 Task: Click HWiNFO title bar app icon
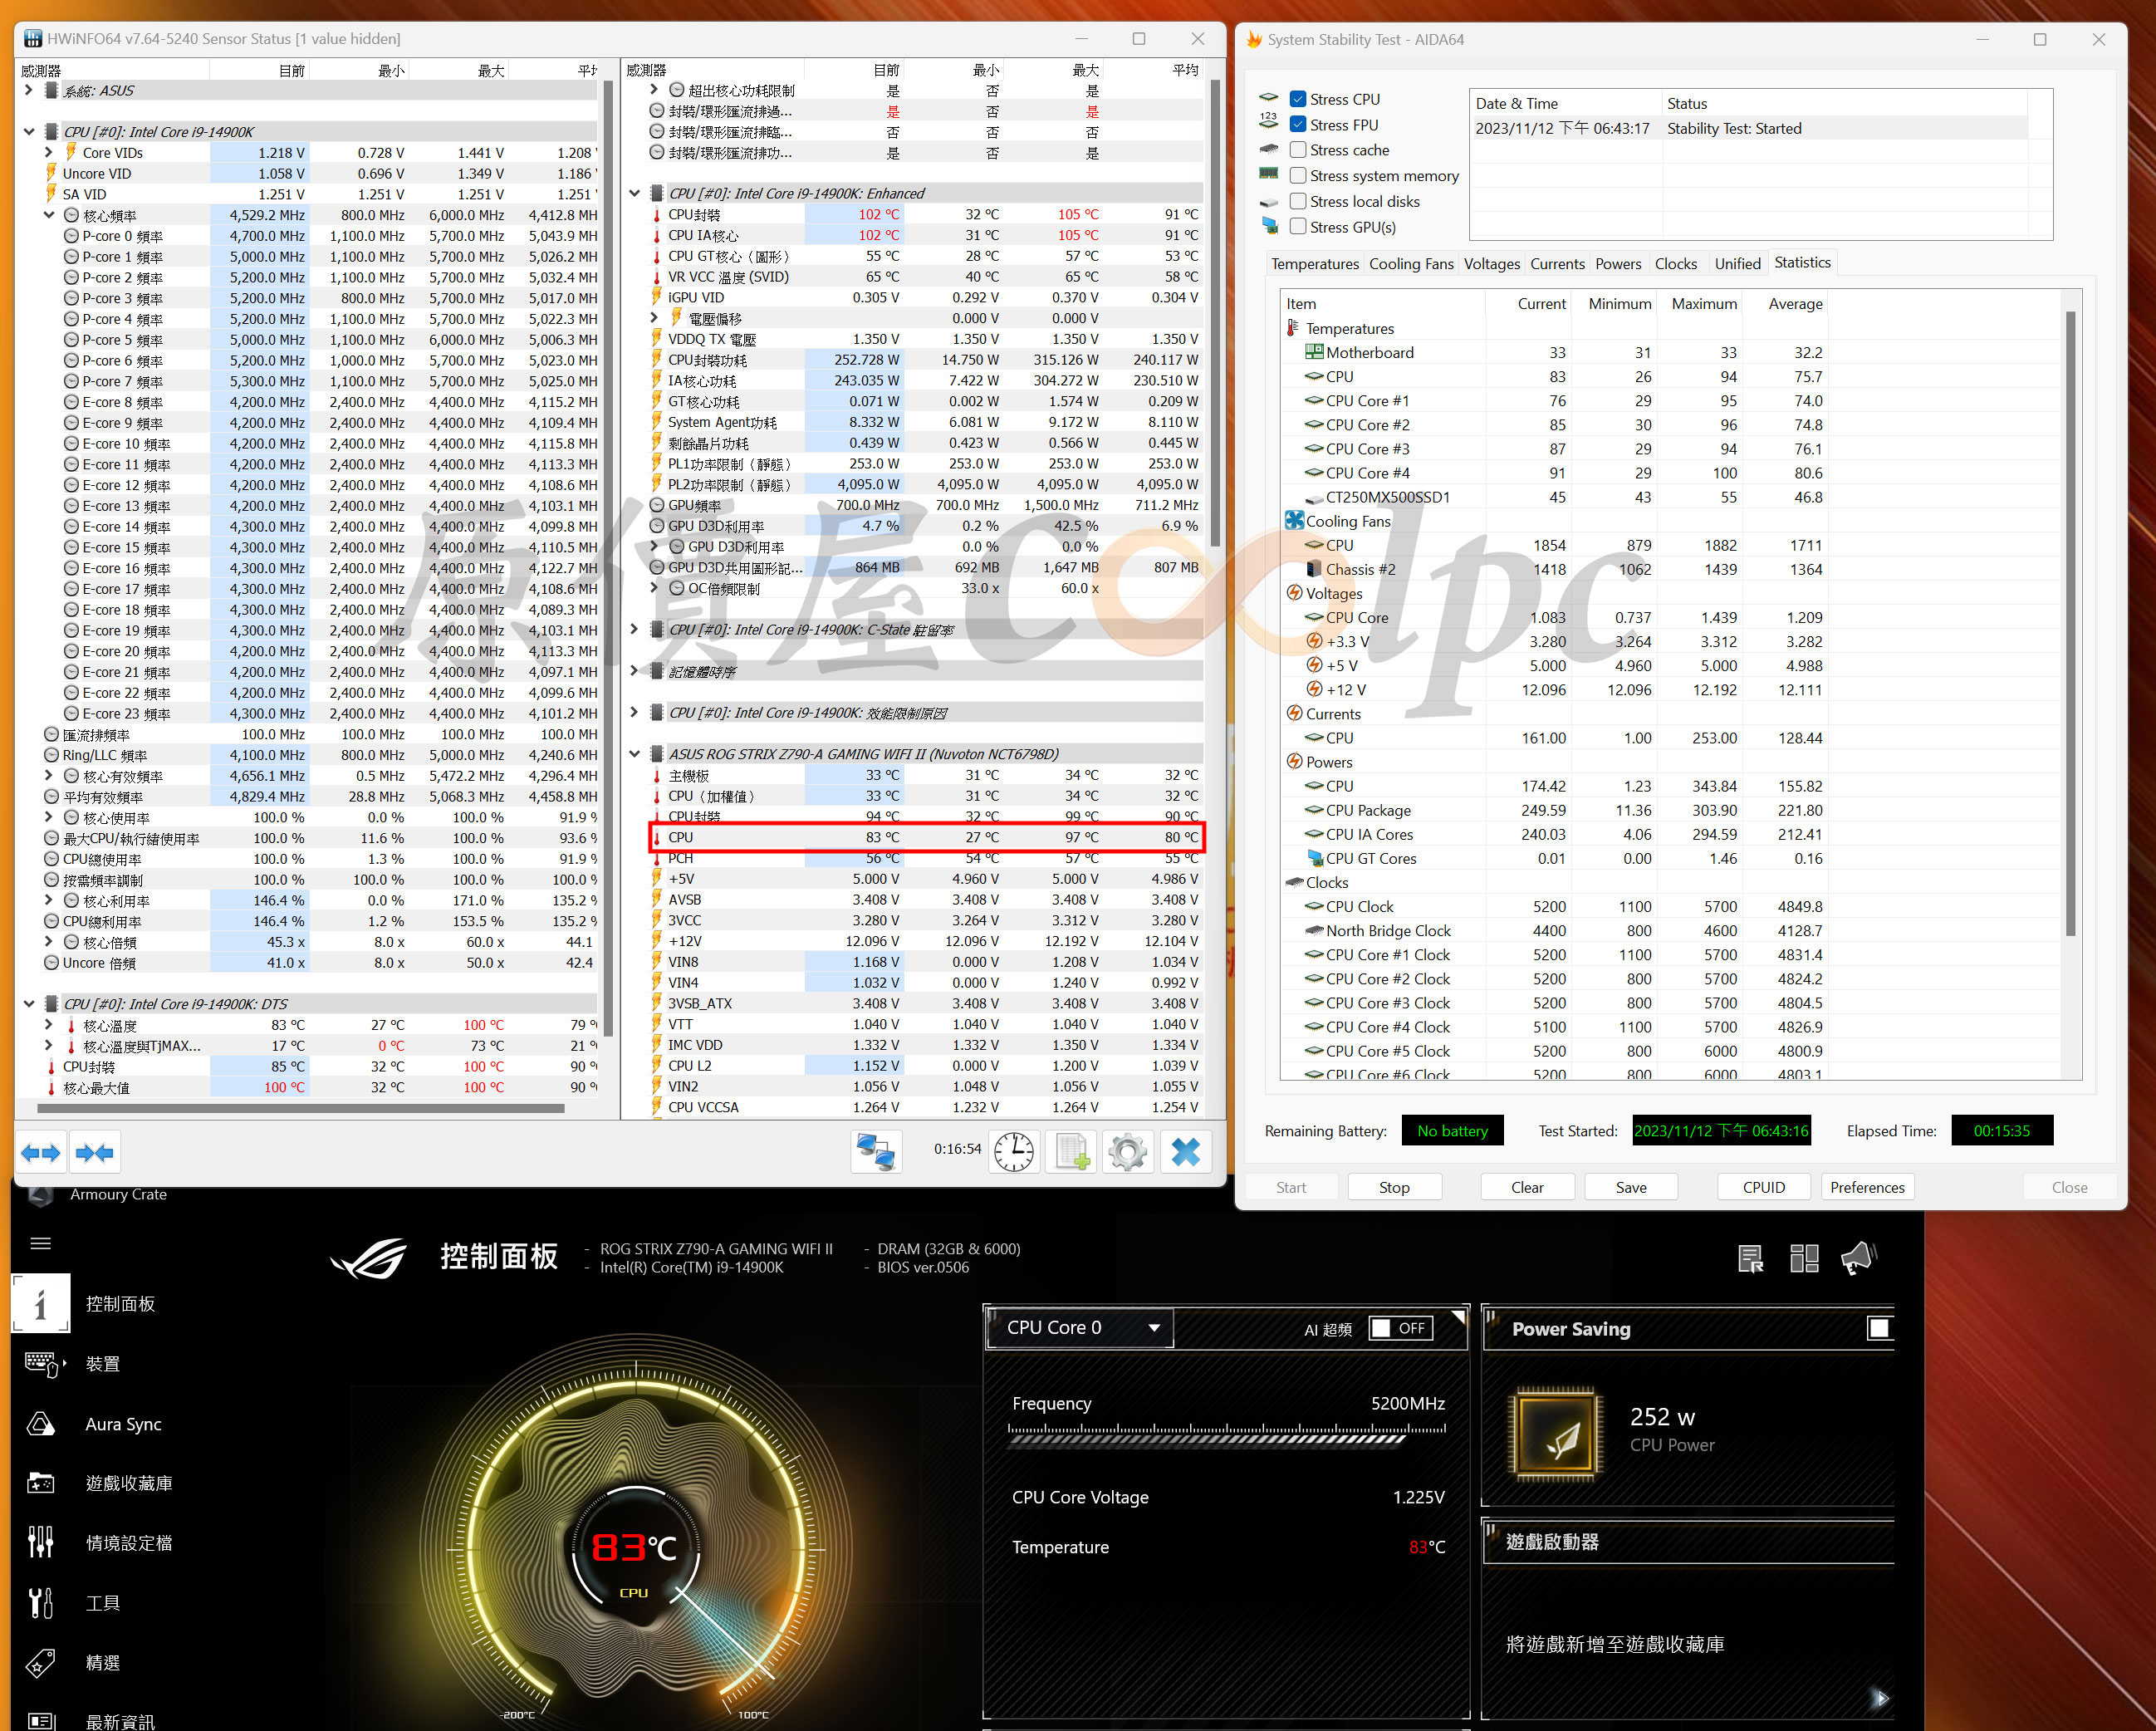click(x=33, y=39)
